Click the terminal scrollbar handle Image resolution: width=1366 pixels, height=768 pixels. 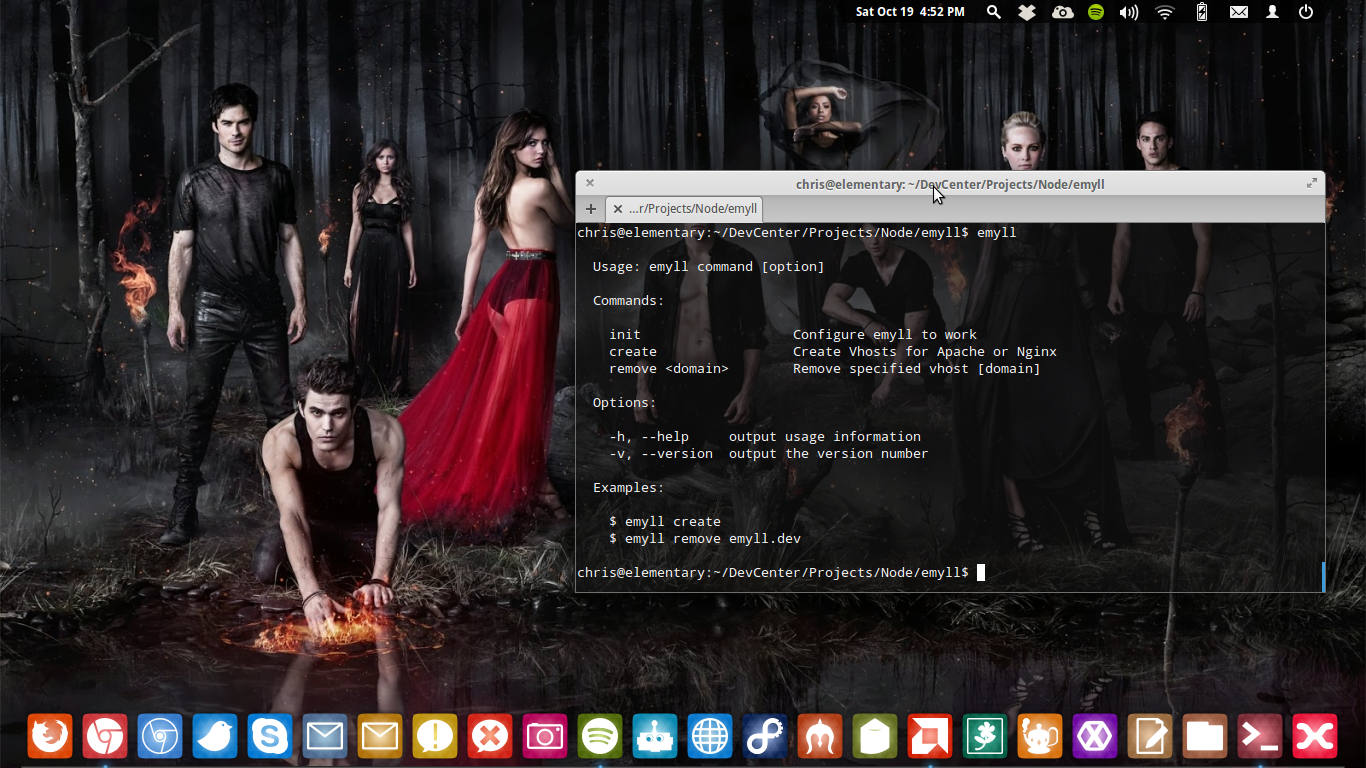pyautogui.click(x=1323, y=576)
